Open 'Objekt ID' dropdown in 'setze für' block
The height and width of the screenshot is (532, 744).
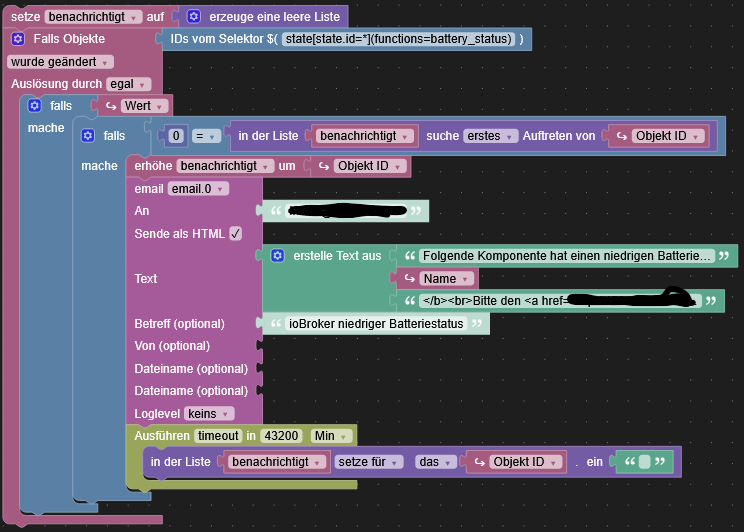pyautogui.click(x=525, y=462)
